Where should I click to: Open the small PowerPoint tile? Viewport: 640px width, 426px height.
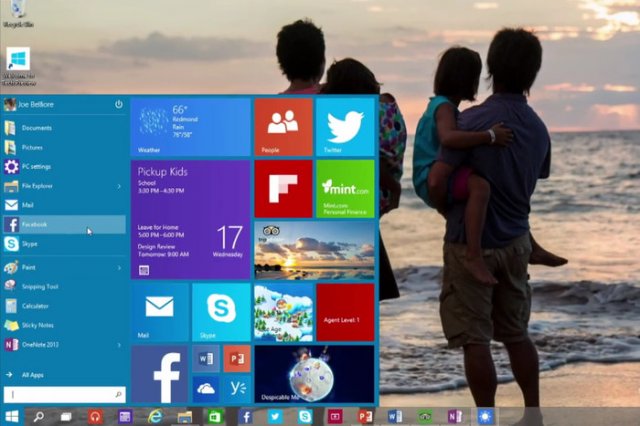point(237,359)
